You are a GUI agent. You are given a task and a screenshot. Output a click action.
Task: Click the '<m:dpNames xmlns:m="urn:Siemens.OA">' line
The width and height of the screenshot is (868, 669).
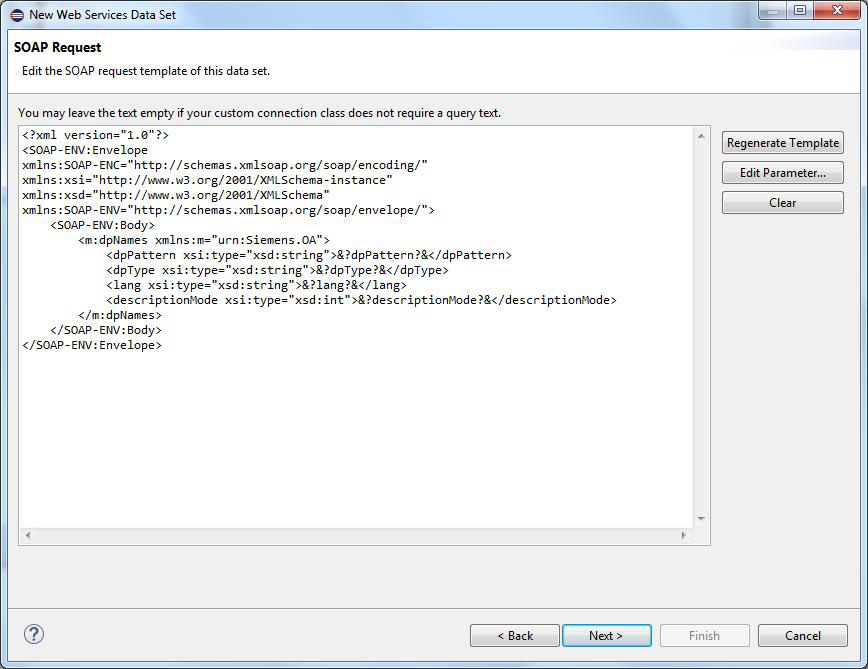pyautogui.click(x=204, y=240)
